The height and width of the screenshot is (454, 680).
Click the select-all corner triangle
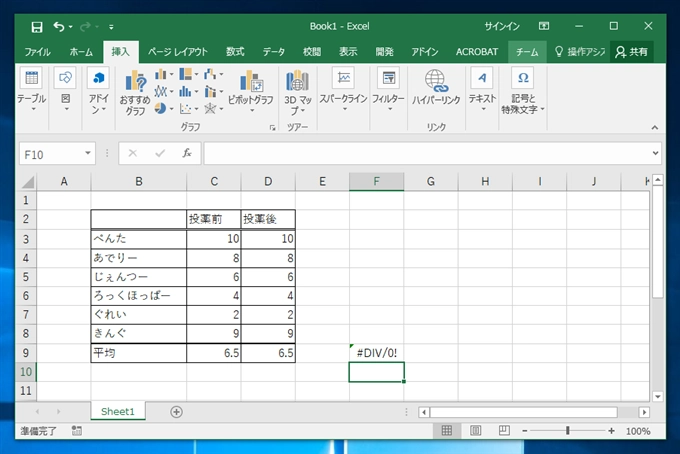28,182
